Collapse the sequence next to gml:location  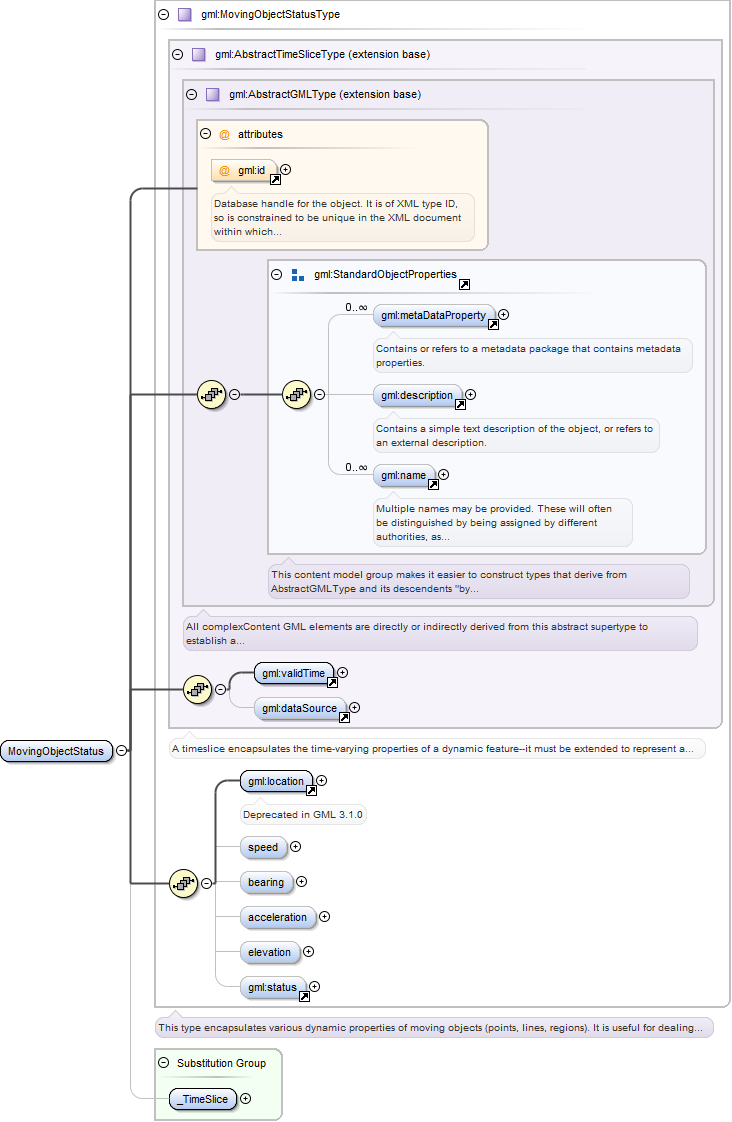pyautogui.click(x=206, y=884)
